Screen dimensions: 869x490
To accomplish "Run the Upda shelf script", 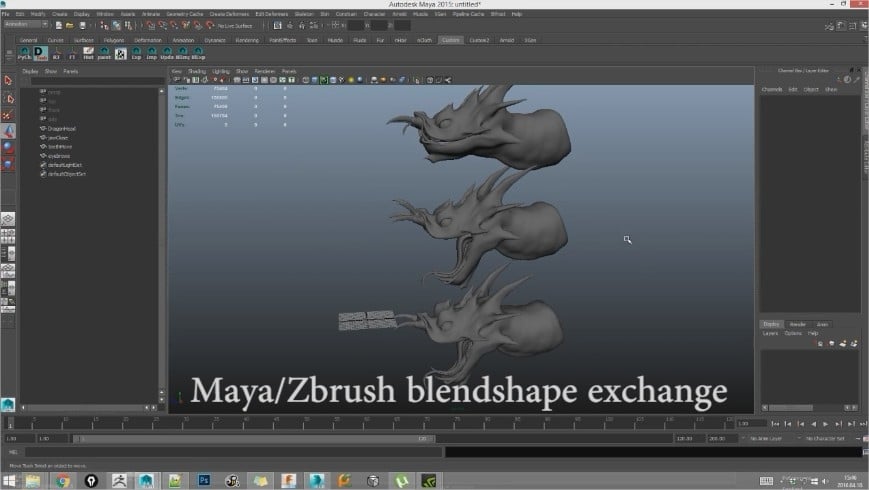I will coord(167,54).
